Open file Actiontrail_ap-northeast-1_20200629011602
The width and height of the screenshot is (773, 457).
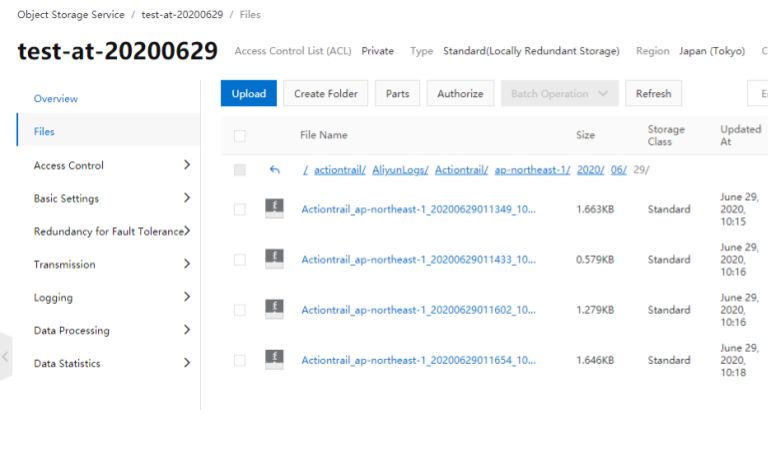(x=419, y=310)
